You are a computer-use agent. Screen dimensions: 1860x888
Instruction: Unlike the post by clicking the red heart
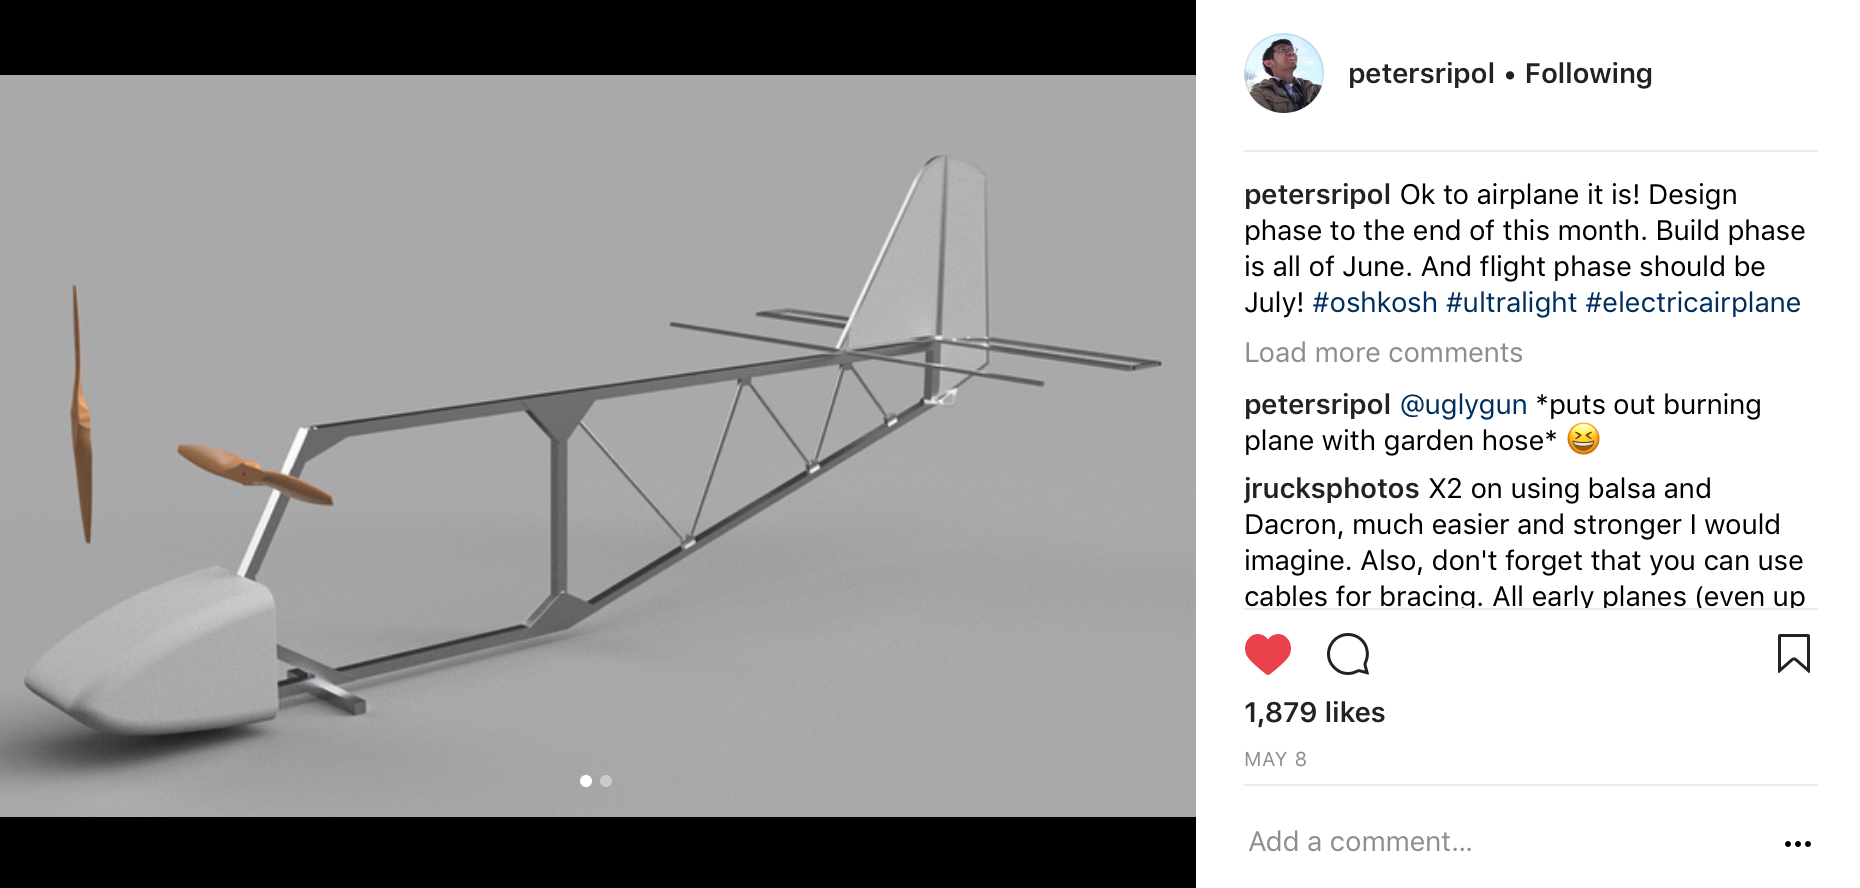(x=1268, y=656)
